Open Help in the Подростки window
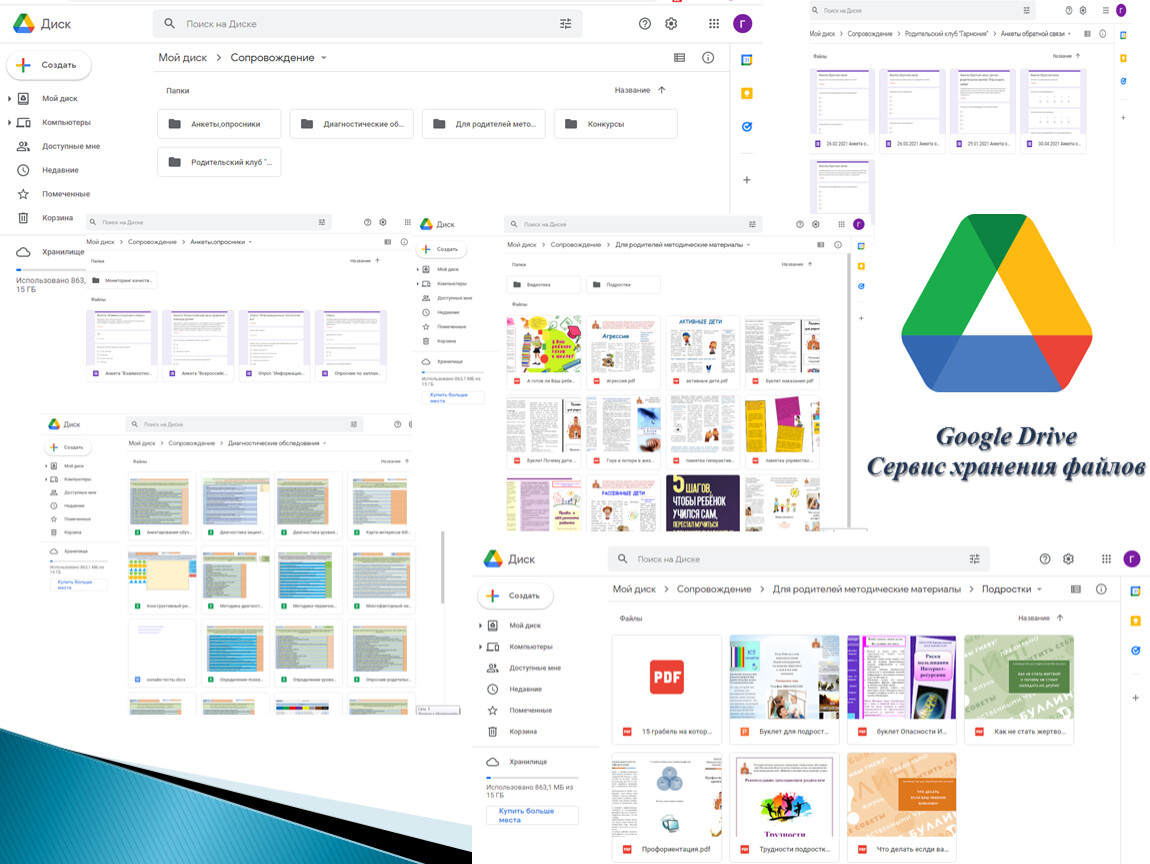 point(1045,559)
